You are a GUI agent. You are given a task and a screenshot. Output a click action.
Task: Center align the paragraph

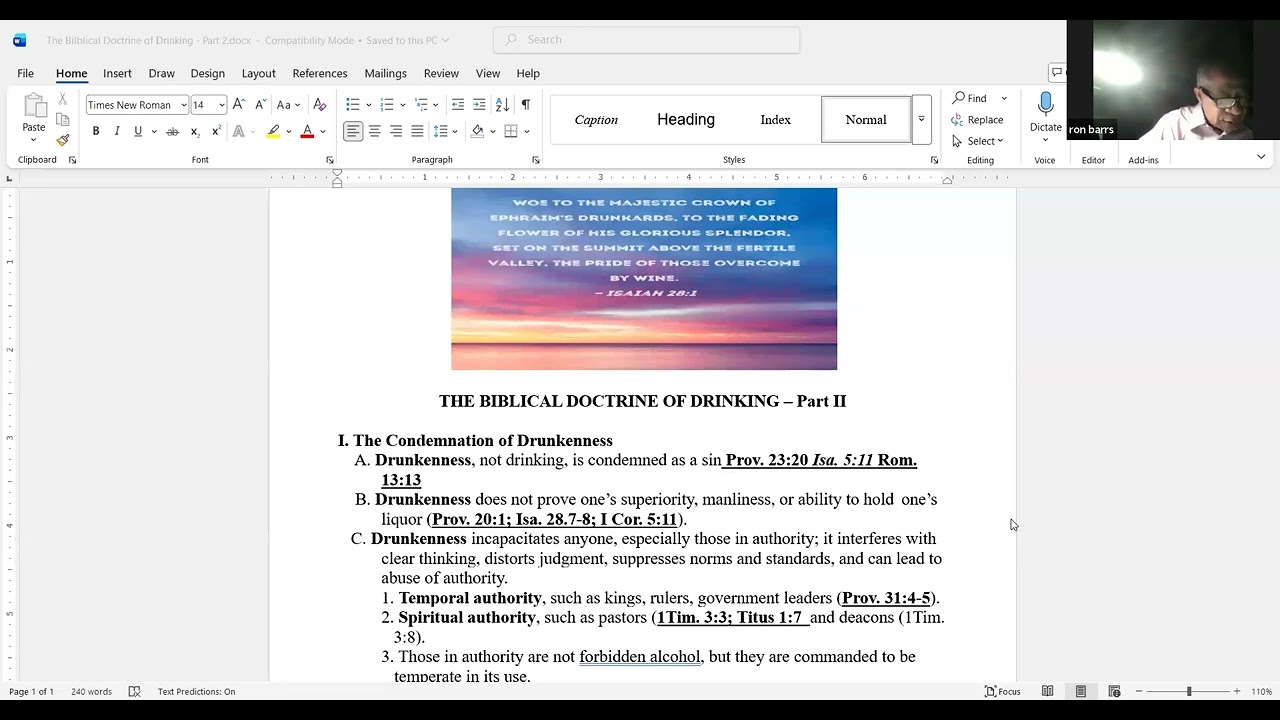click(x=374, y=132)
